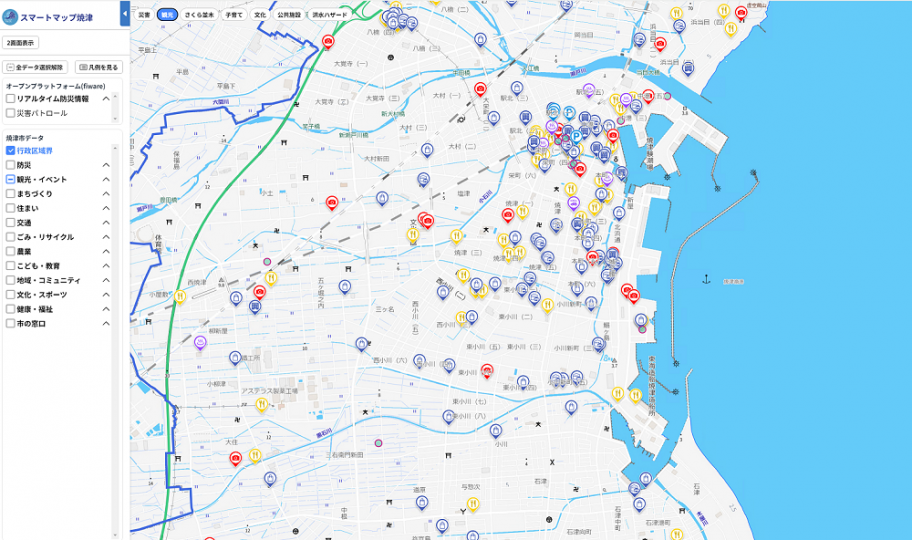Expand the 防災 category chevron
912x540 pixels.
[106, 165]
